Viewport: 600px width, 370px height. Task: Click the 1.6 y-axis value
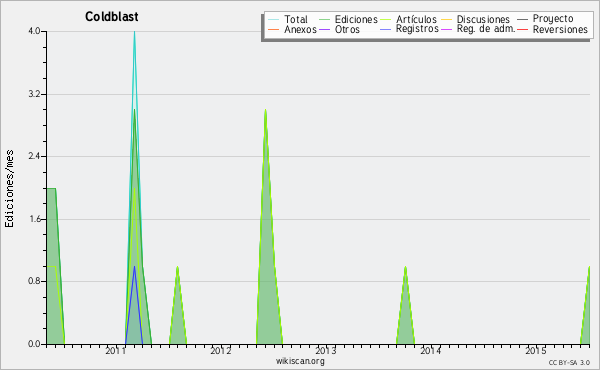click(x=34, y=219)
